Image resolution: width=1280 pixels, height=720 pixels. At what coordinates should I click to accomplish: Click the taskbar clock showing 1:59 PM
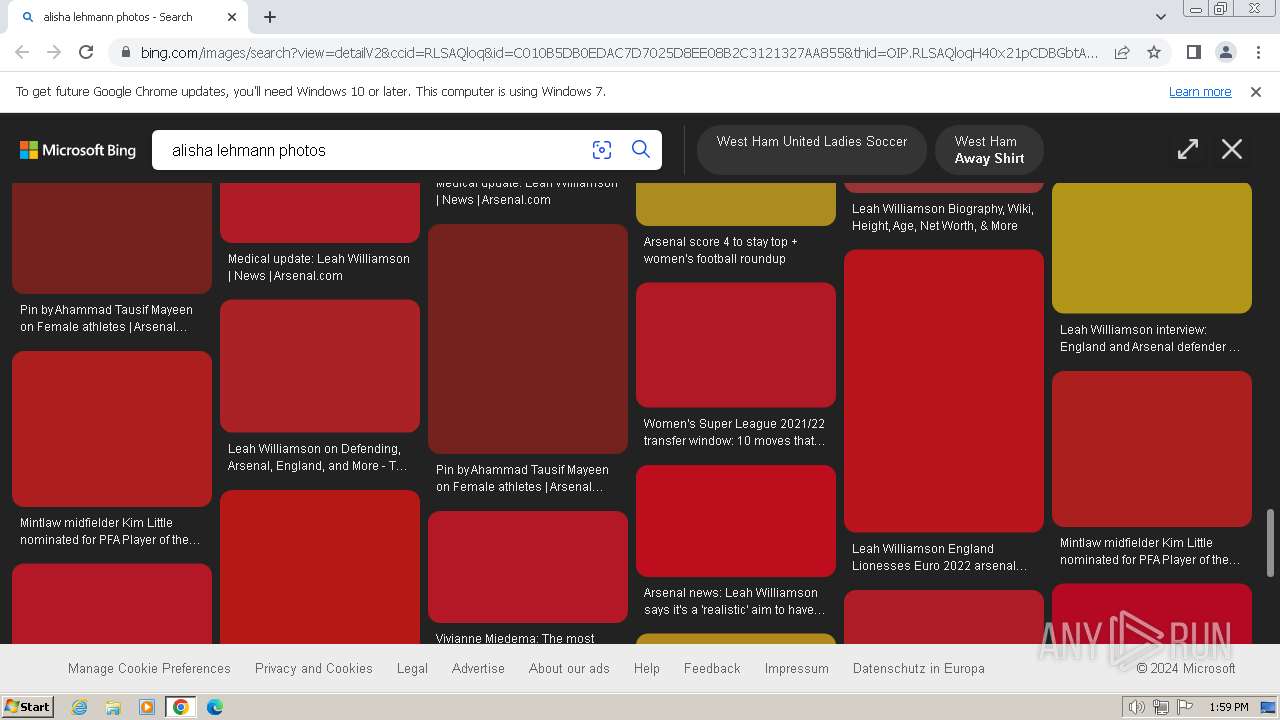click(x=1229, y=707)
